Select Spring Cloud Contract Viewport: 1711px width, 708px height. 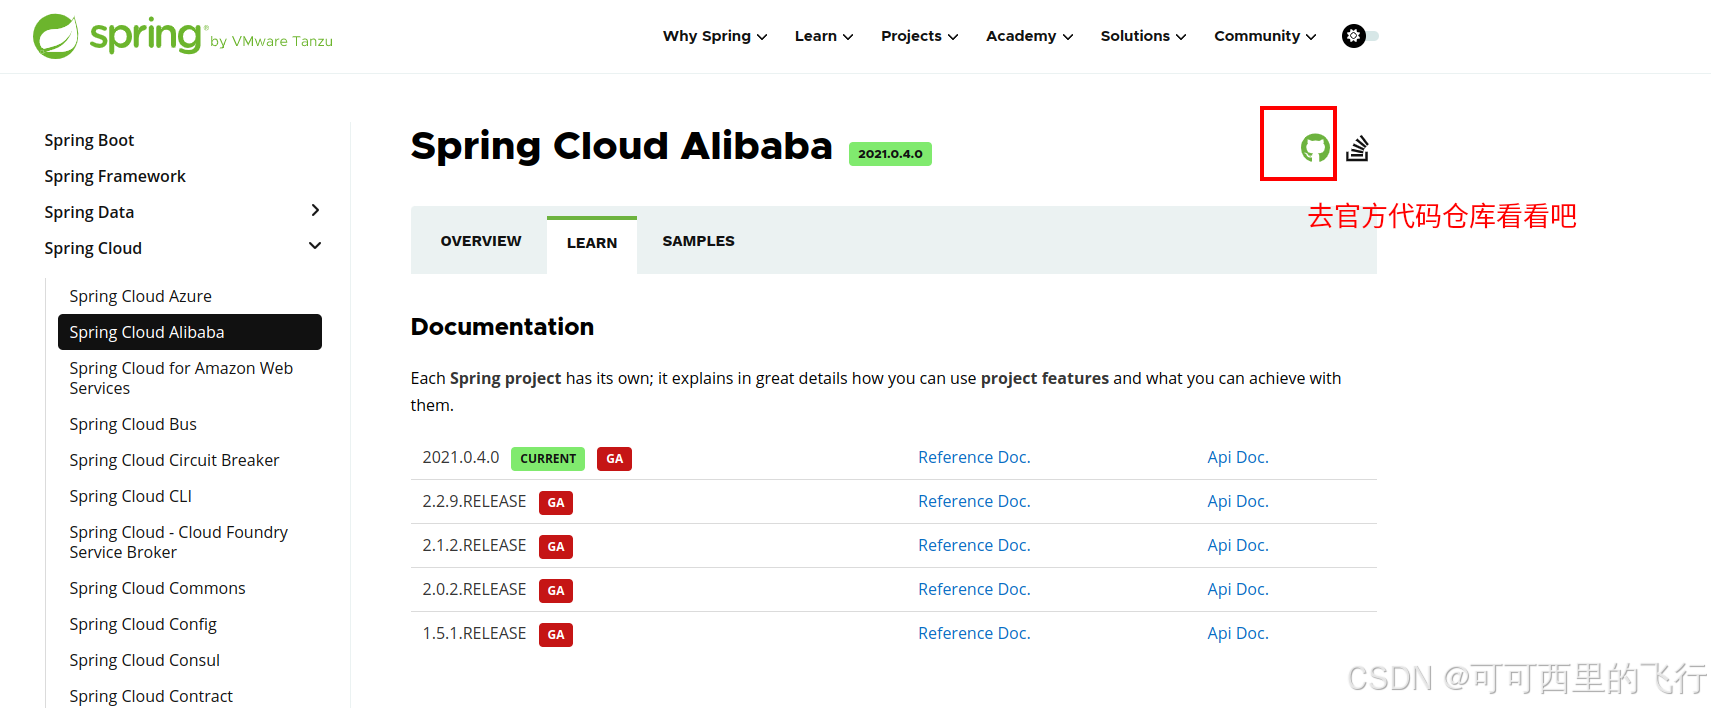point(151,696)
